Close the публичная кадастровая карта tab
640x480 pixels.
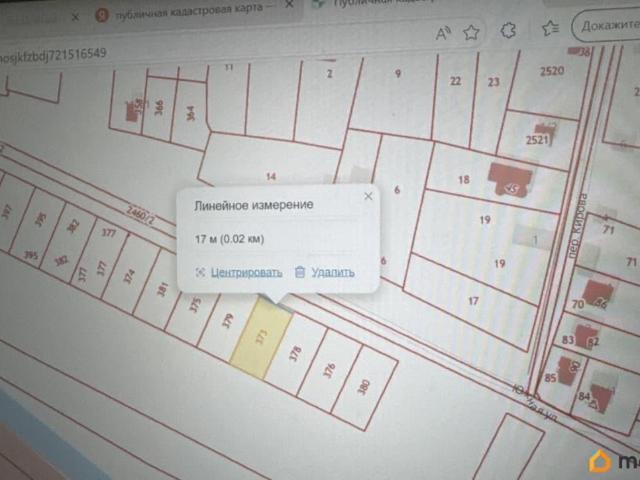click(x=289, y=5)
